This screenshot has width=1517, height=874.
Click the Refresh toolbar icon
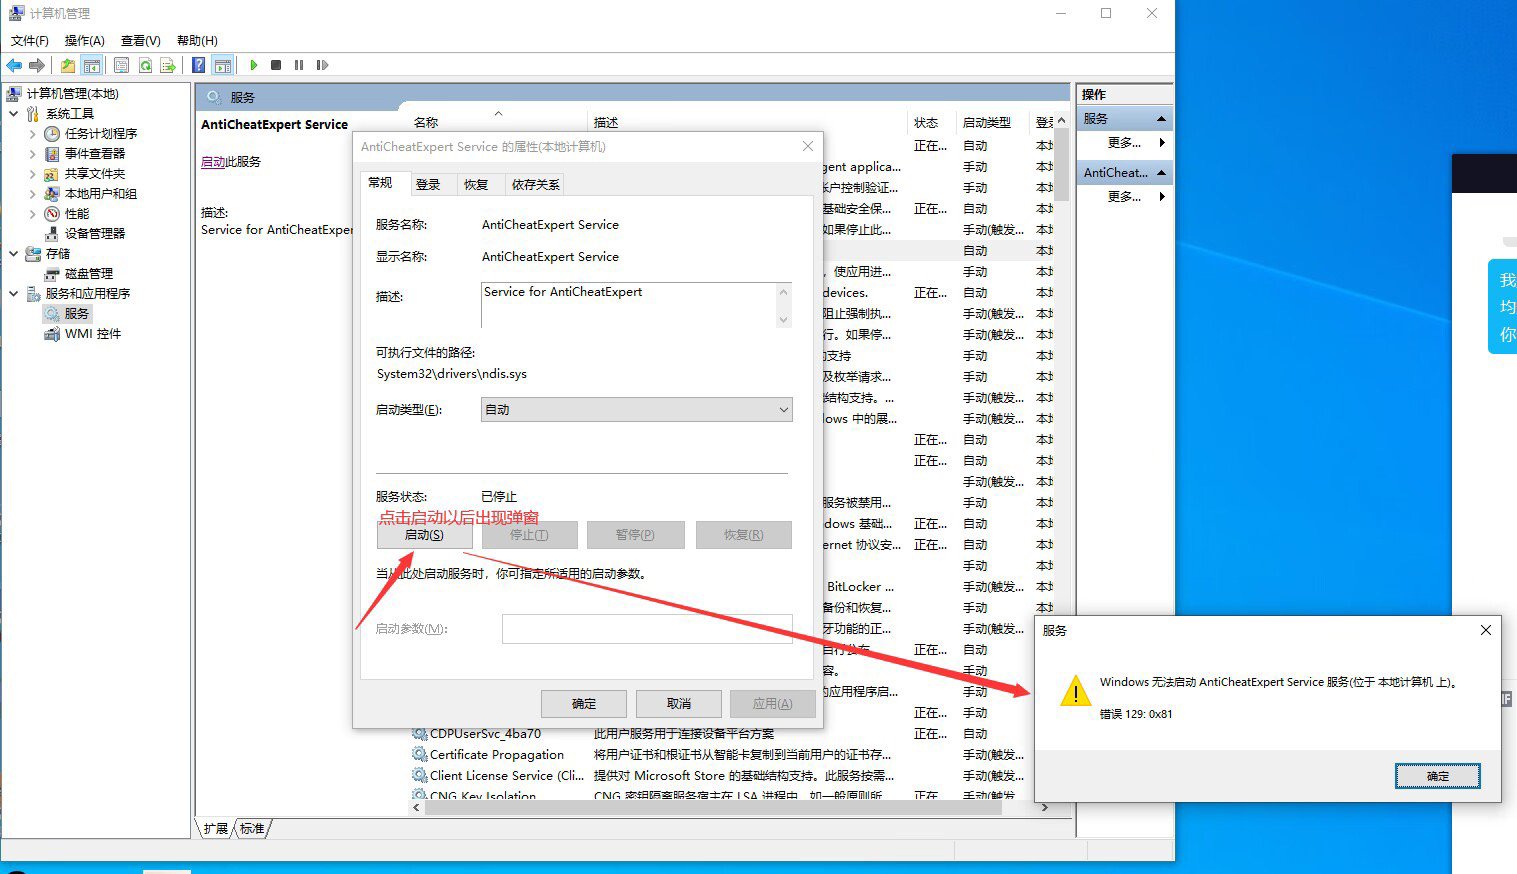pos(145,65)
